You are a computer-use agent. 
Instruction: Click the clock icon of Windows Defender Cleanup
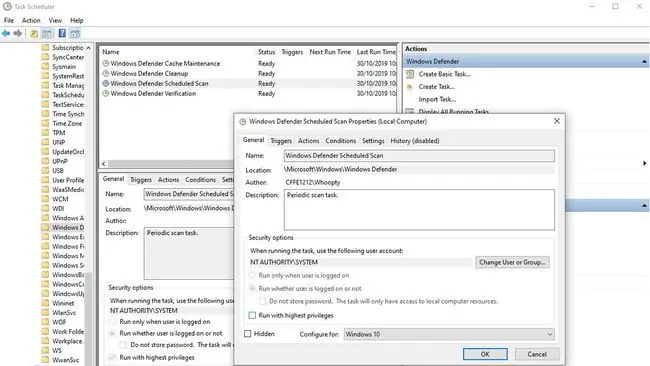click(106, 73)
